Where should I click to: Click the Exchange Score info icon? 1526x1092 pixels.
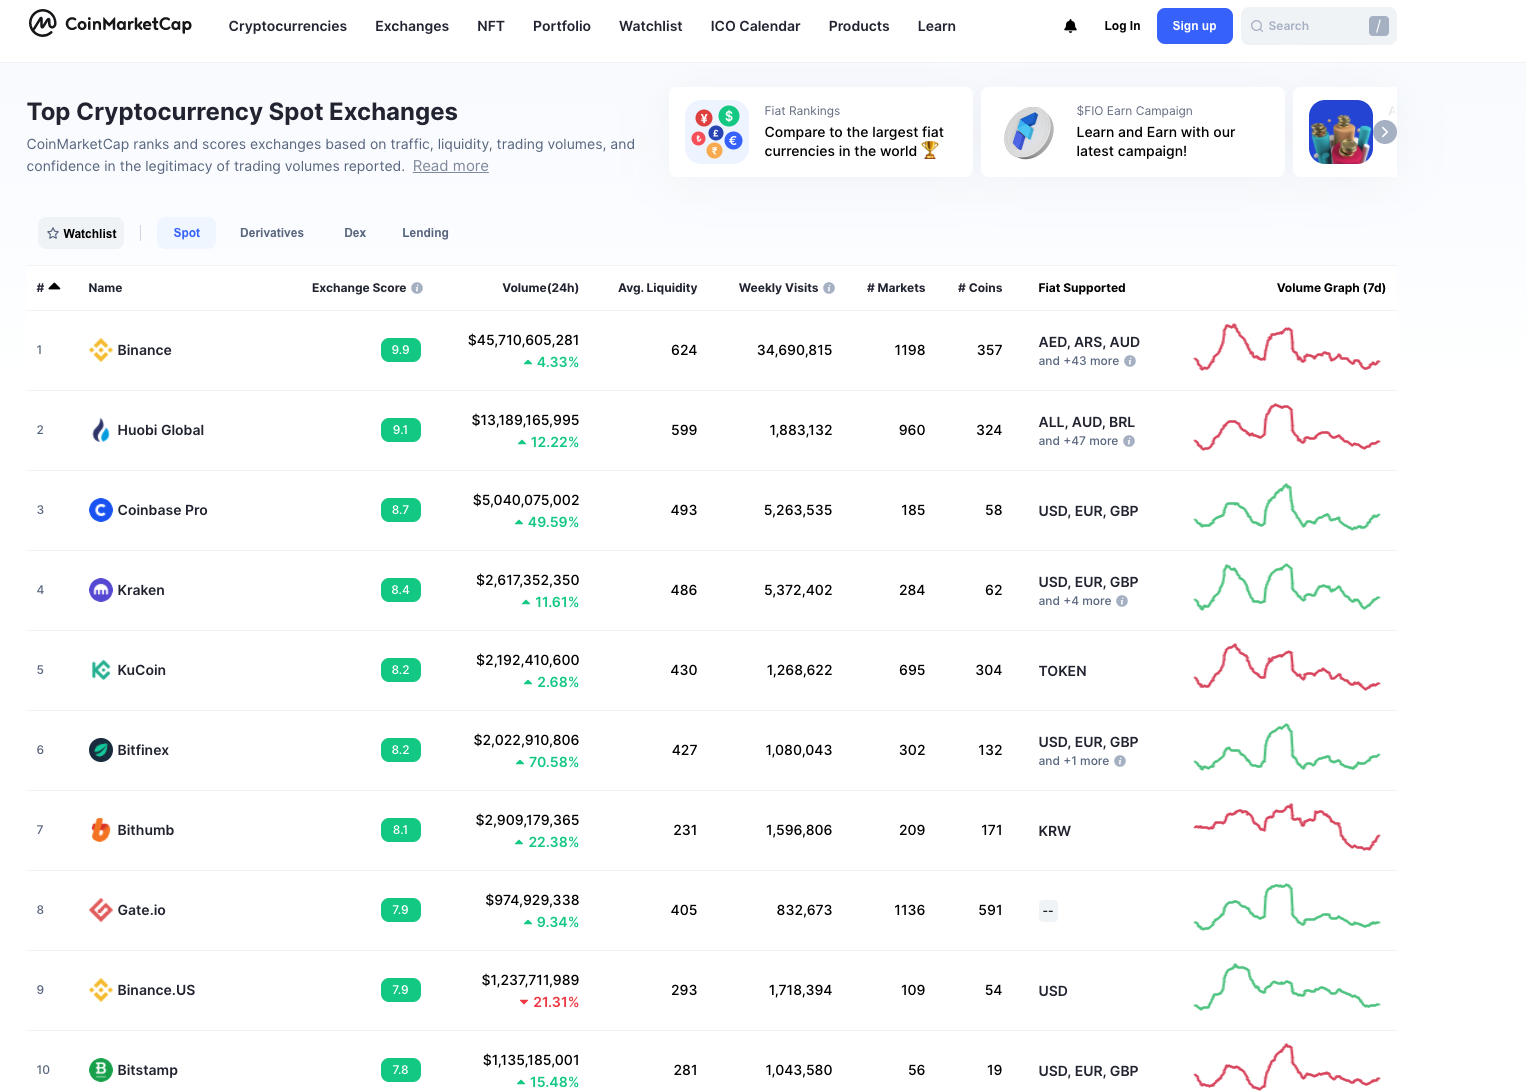coord(417,288)
